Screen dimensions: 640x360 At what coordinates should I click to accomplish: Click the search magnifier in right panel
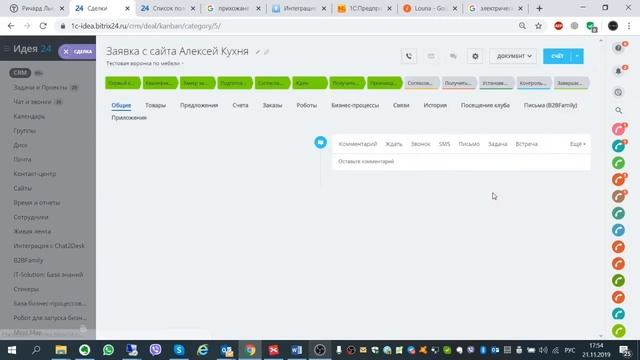pyautogui.click(x=619, y=110)
